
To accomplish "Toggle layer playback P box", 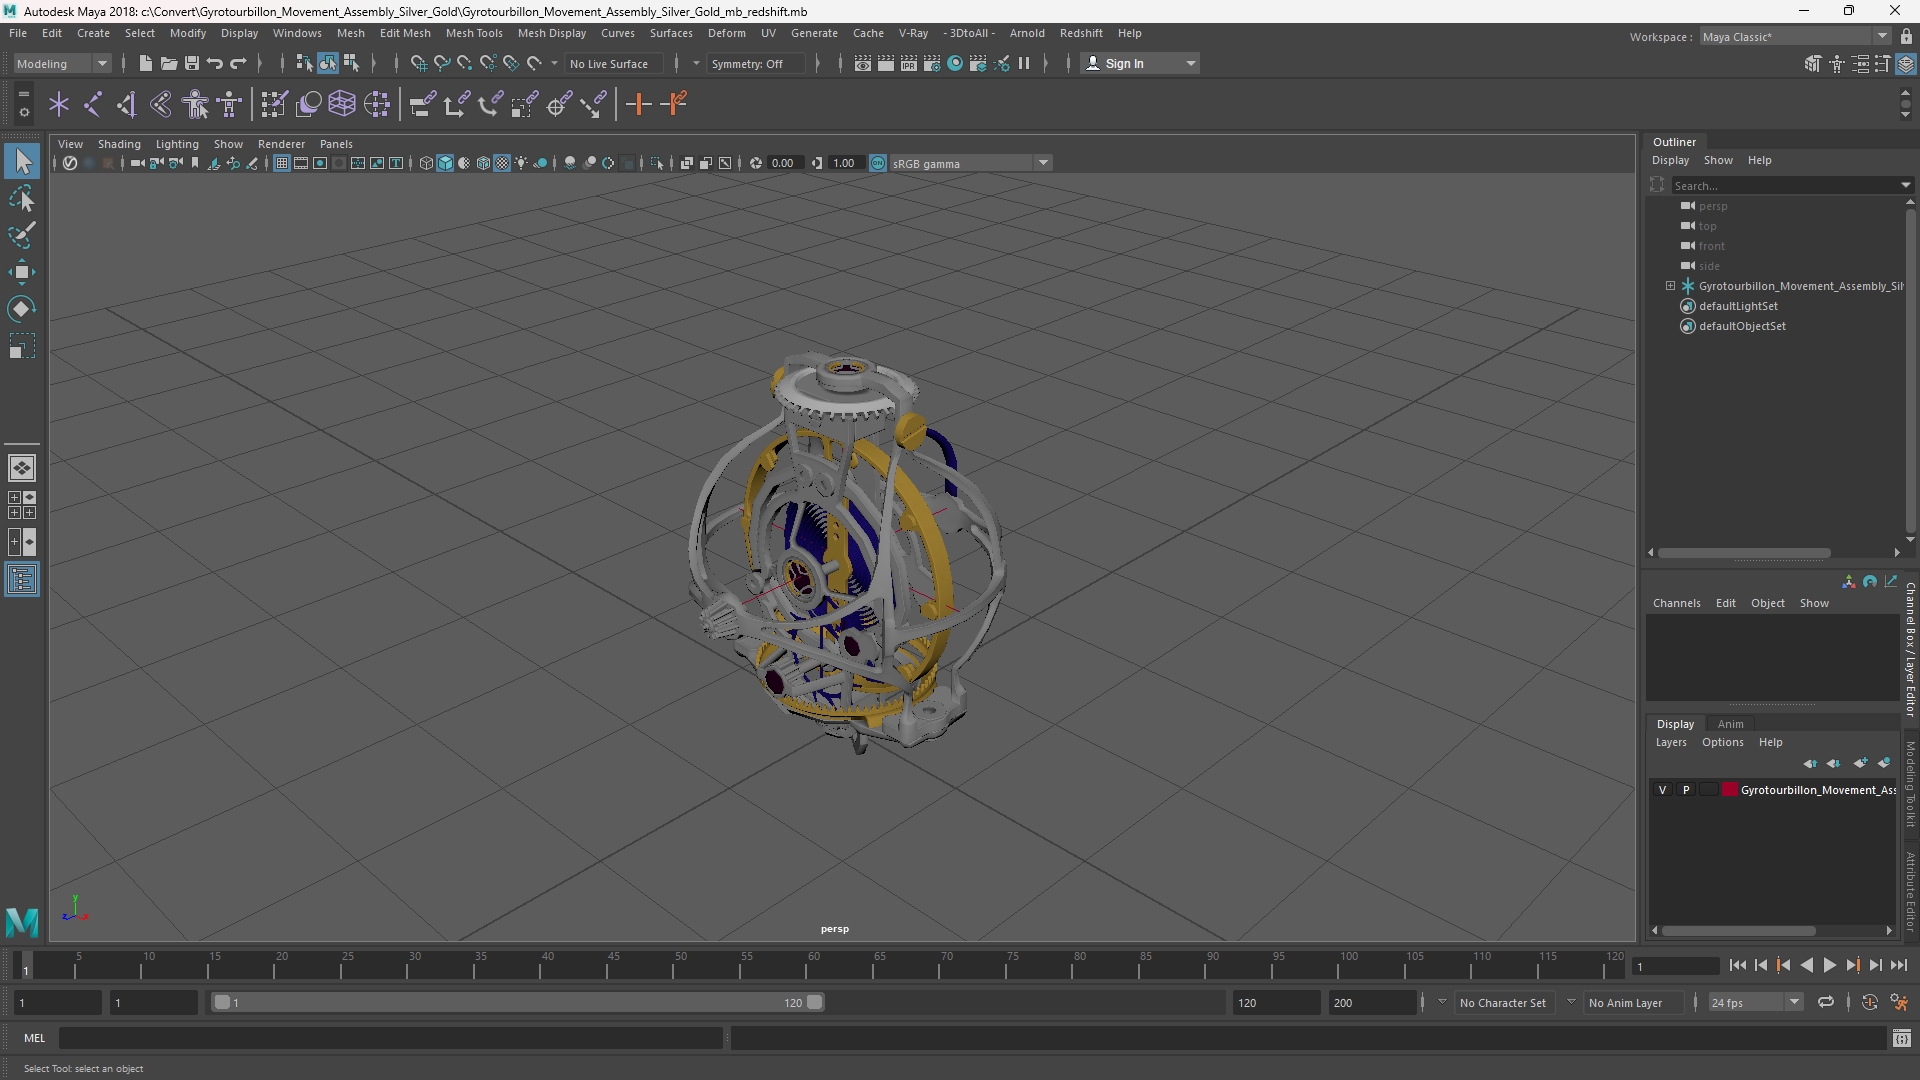I will pos(1686,790).
